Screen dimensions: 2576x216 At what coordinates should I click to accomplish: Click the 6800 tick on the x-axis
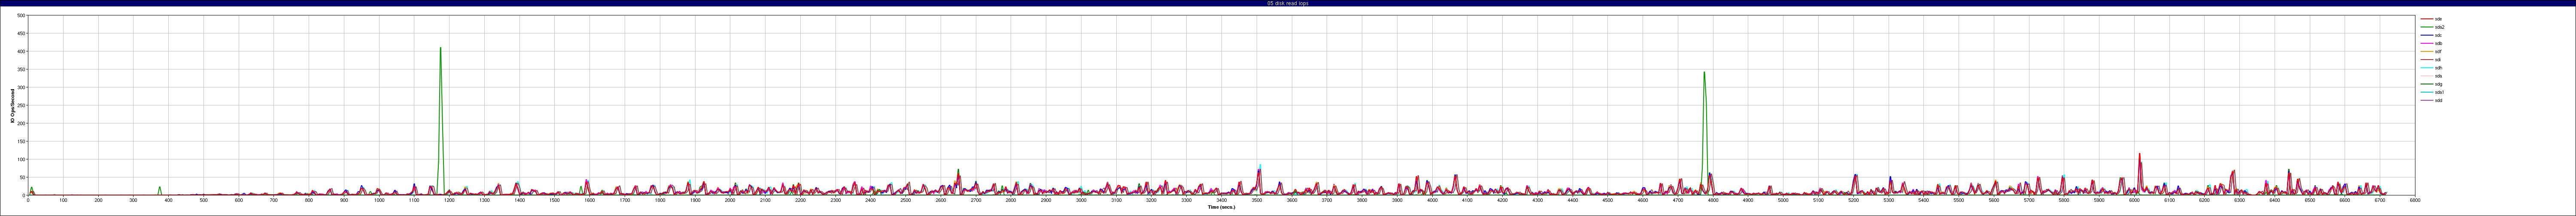pyautogui.click(x=2414, y=200)
